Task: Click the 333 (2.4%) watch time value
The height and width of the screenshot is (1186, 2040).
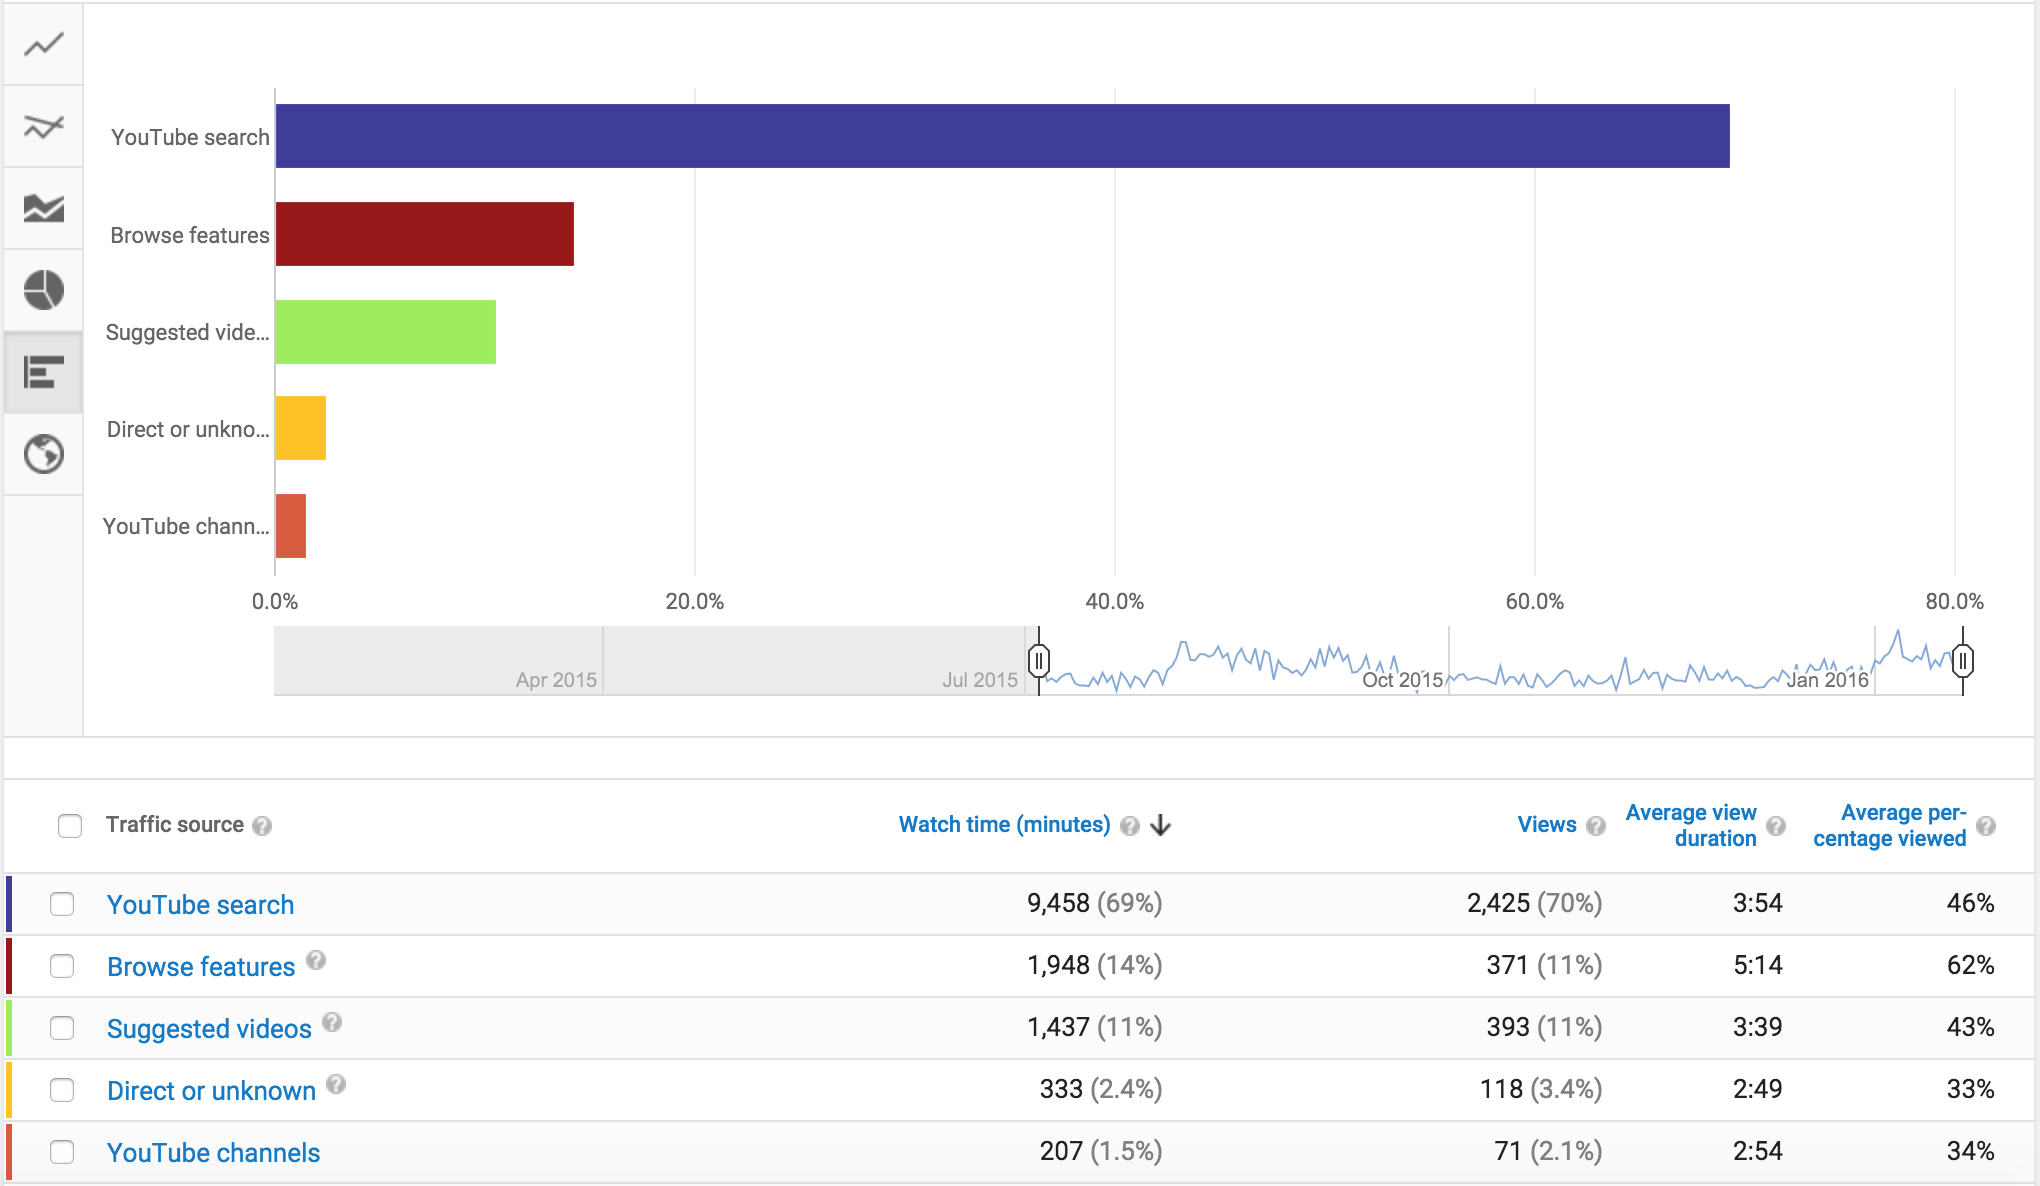Action: (1100, 1089)
